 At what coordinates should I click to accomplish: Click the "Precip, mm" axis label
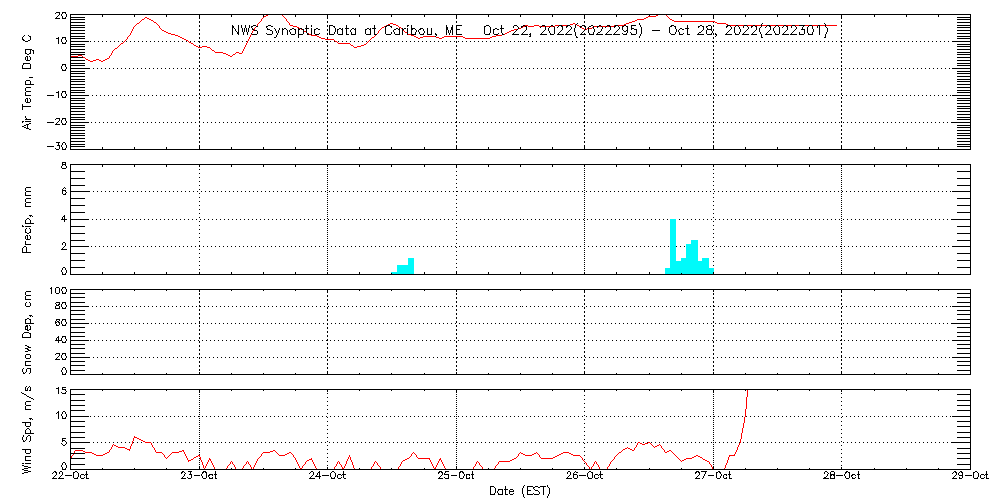[x=28, y=219]
